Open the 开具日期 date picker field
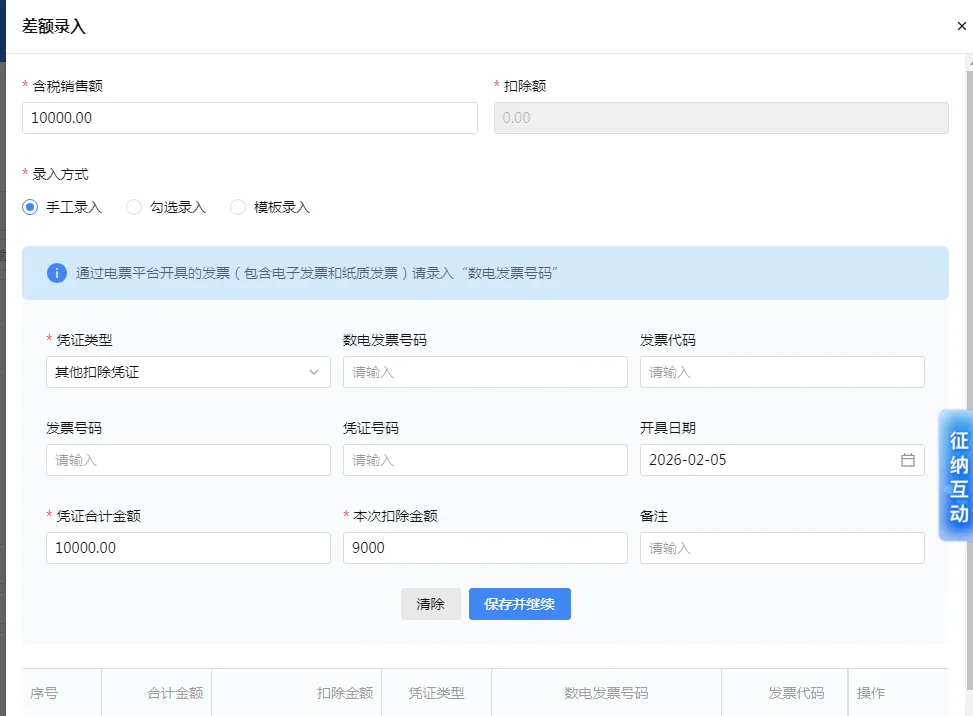The image size is (973, 716). (782, 460)
